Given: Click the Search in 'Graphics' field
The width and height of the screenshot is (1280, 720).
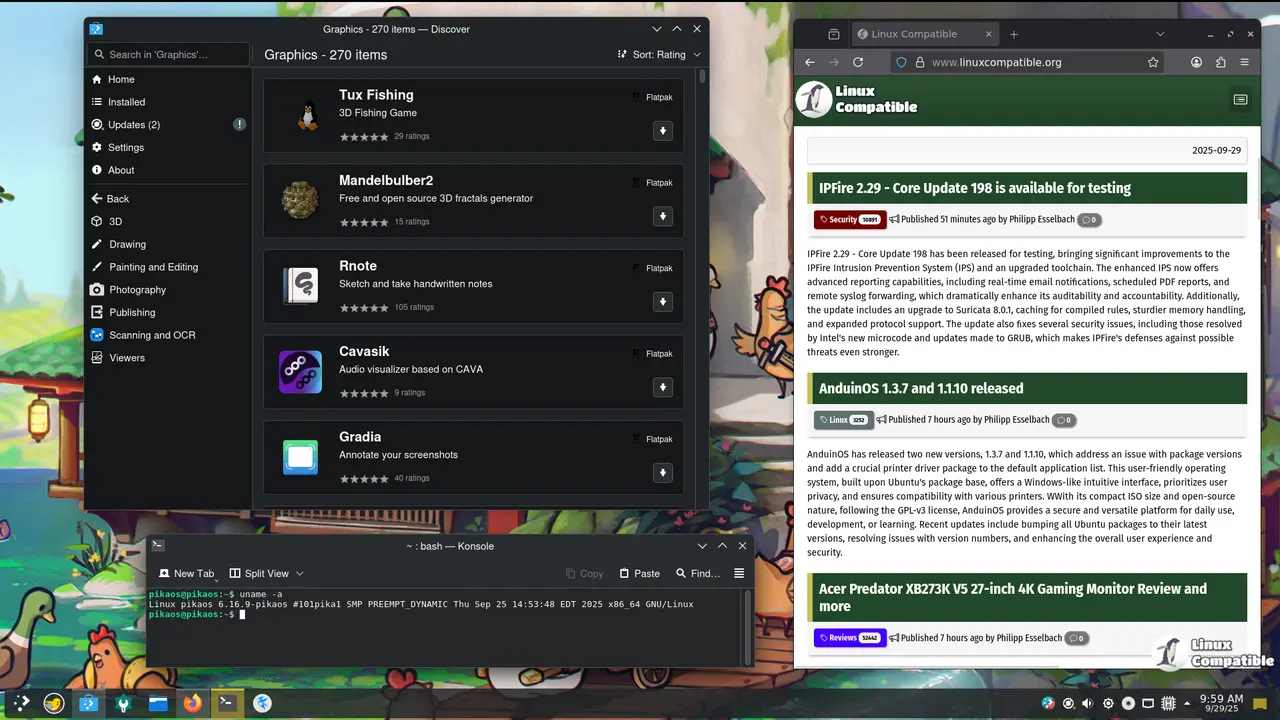Looking at the screenshot, I should [x=168, y=55].
